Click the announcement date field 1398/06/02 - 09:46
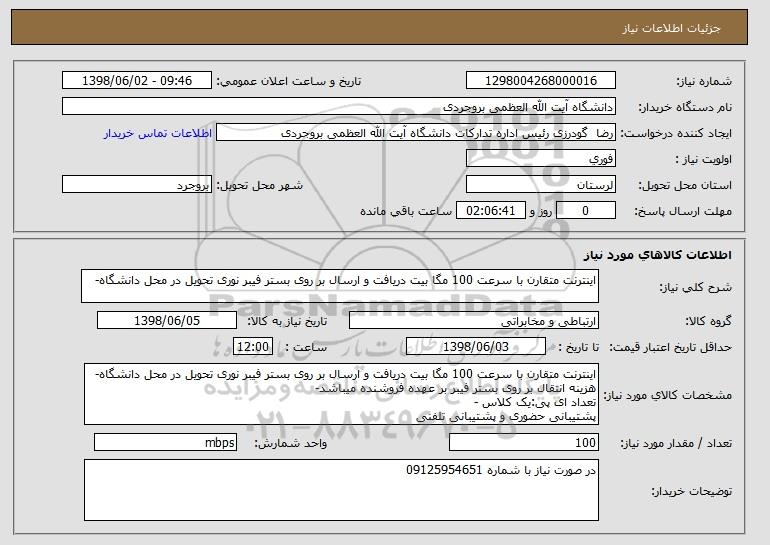Screen dimensions: 770x545 [x=137, y=81]
